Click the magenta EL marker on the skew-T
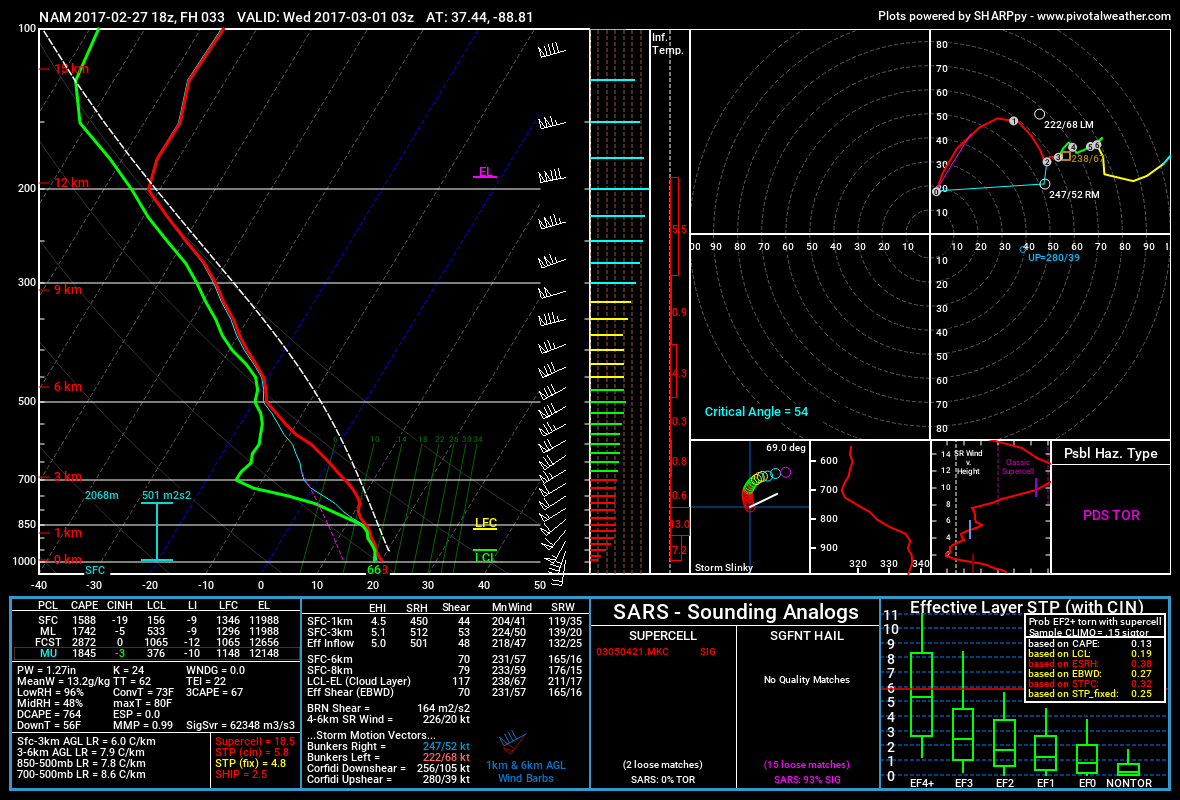Screen dimensions: 1180x800 tap(485, 173)
